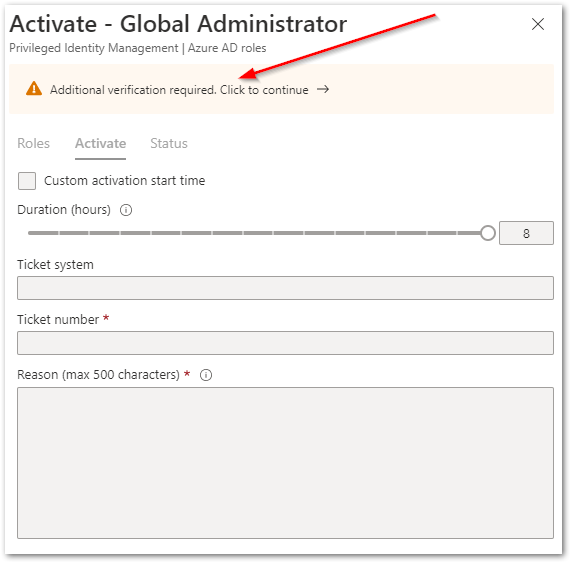
Task: Enable Custom activation start time checkbox
Action: (x=27, y=181)
